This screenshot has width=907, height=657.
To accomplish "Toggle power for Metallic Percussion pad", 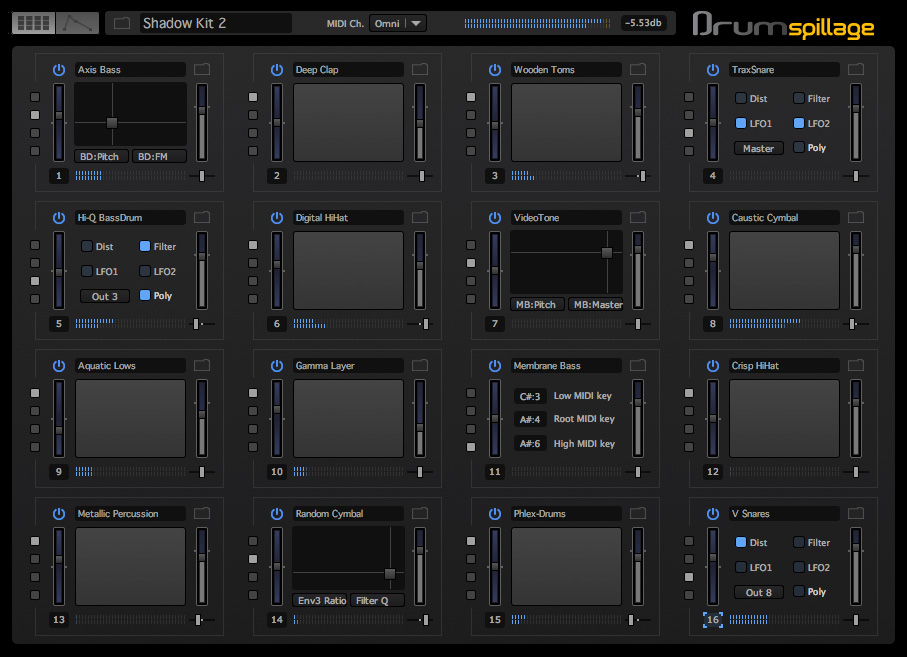I will pos(59,514).
